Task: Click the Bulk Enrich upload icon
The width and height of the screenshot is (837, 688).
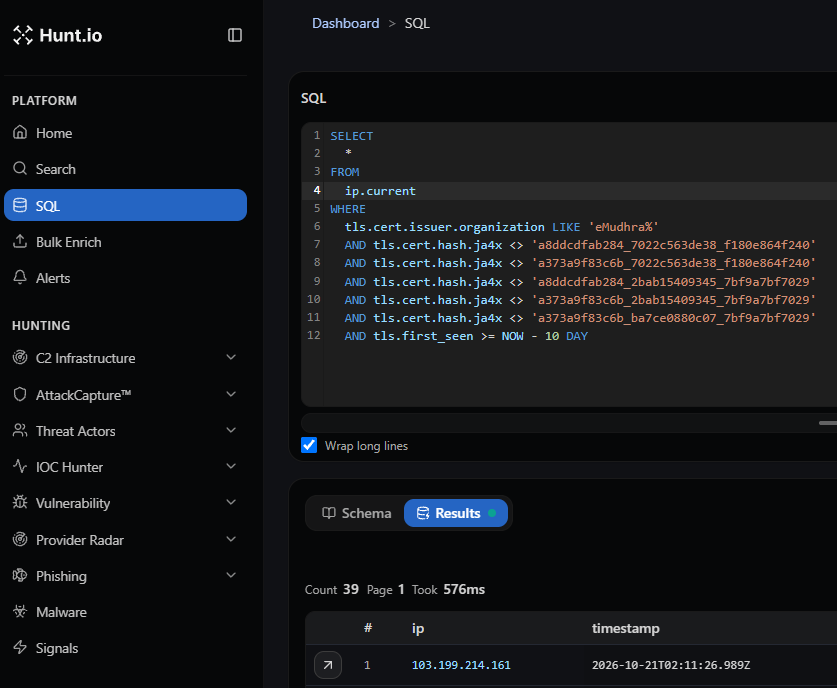Action: 20,242
